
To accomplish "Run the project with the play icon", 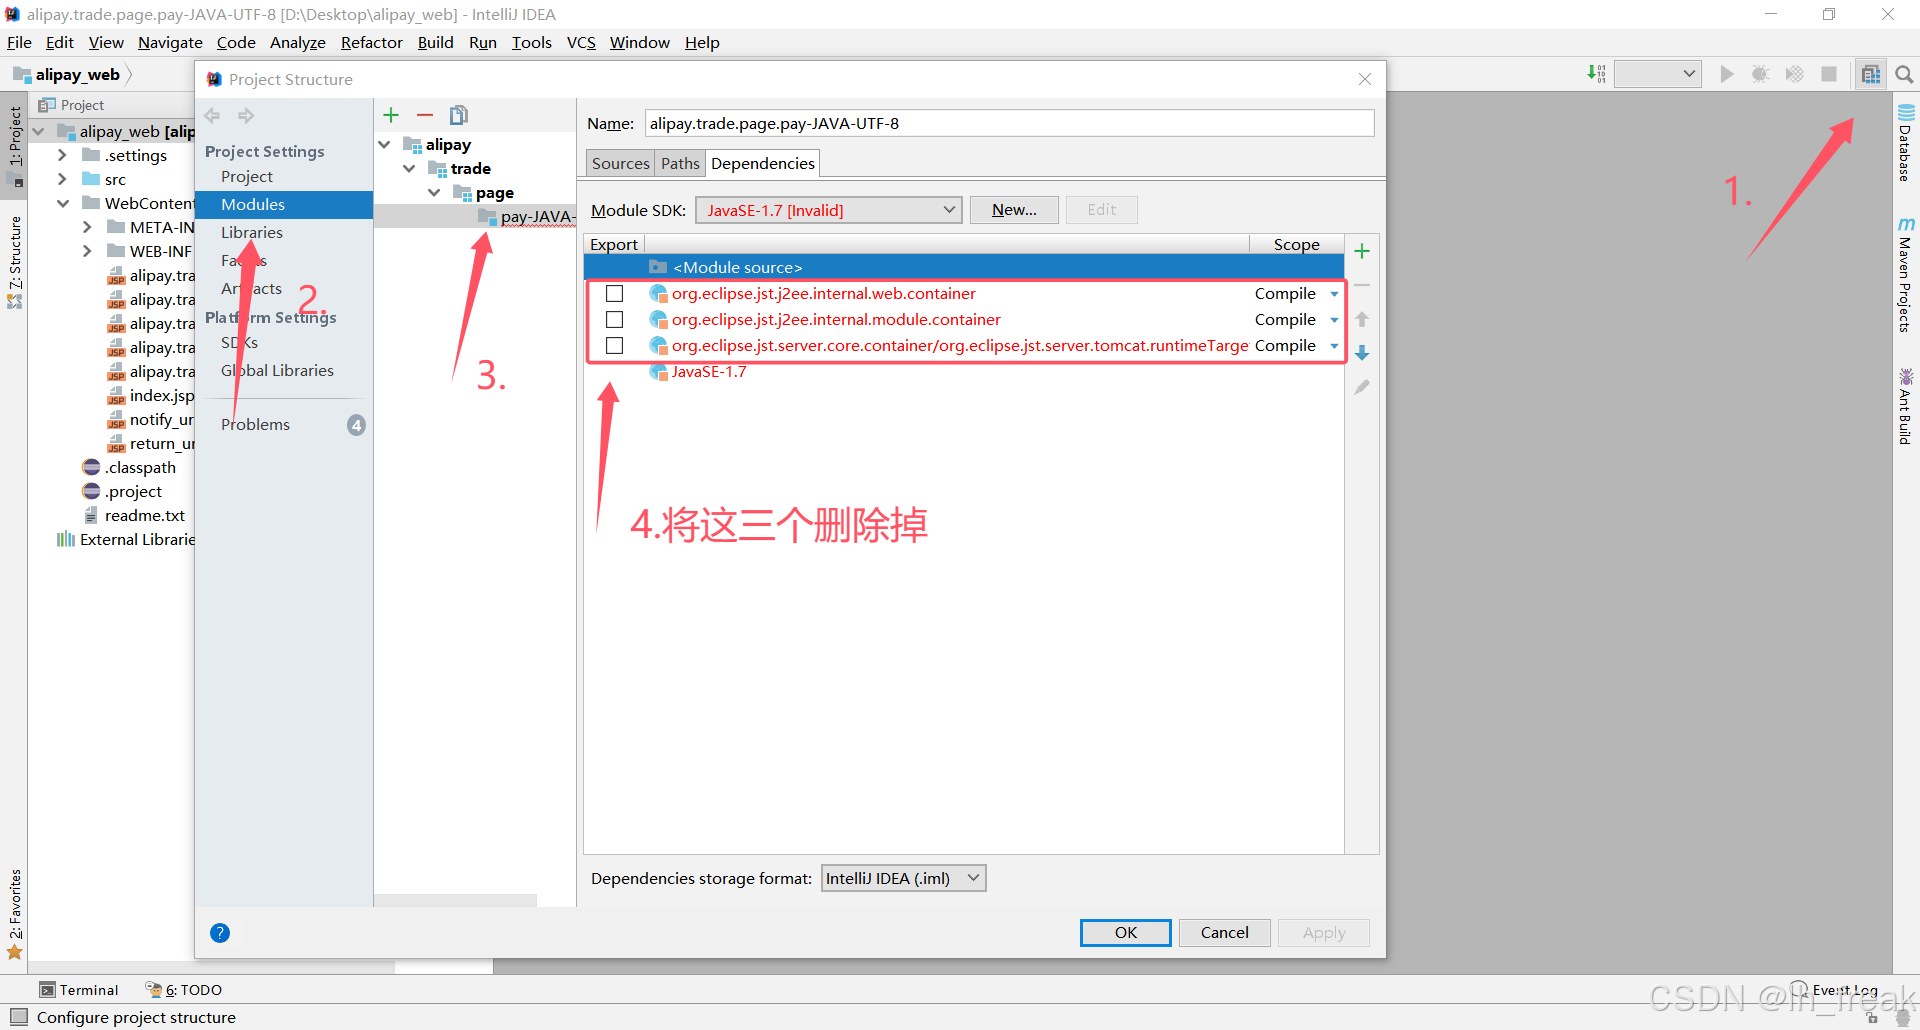I will click(1727, 74).
